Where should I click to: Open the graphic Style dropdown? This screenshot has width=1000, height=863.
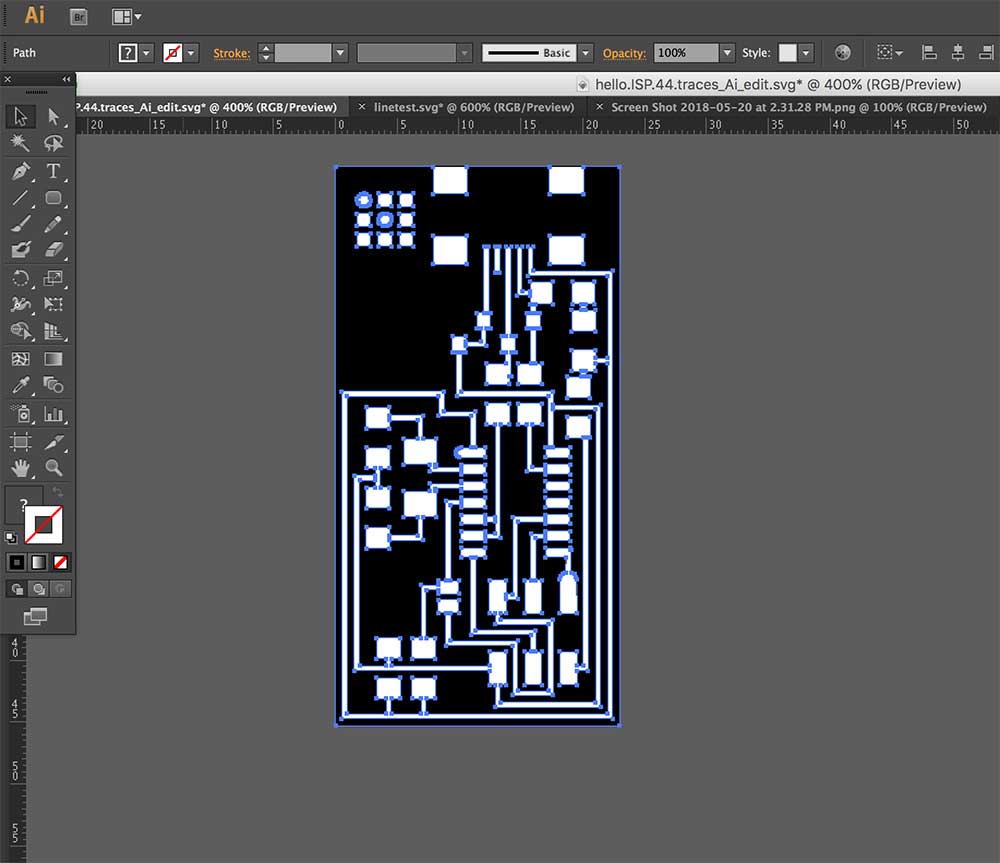pyautogui.click(x=806, y=53)
